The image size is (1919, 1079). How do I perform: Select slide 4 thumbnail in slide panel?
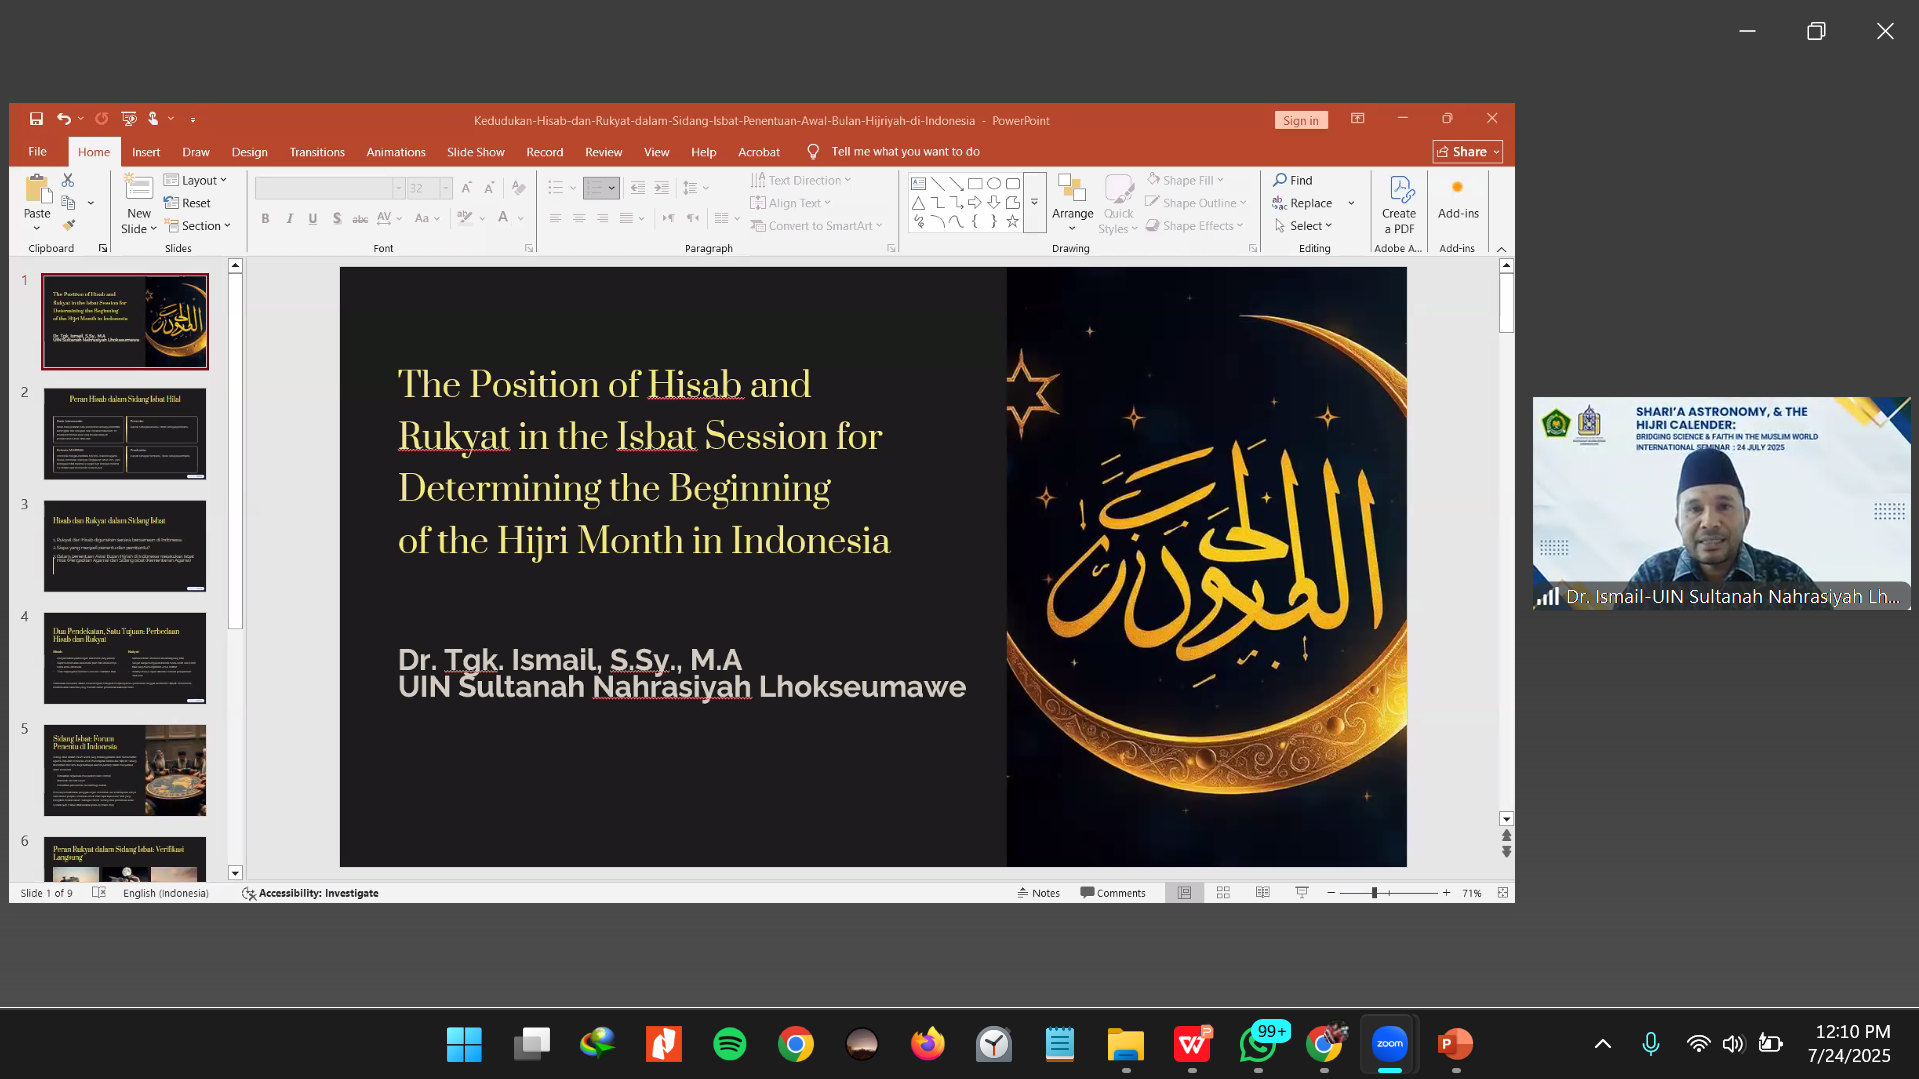pos(125,658)
